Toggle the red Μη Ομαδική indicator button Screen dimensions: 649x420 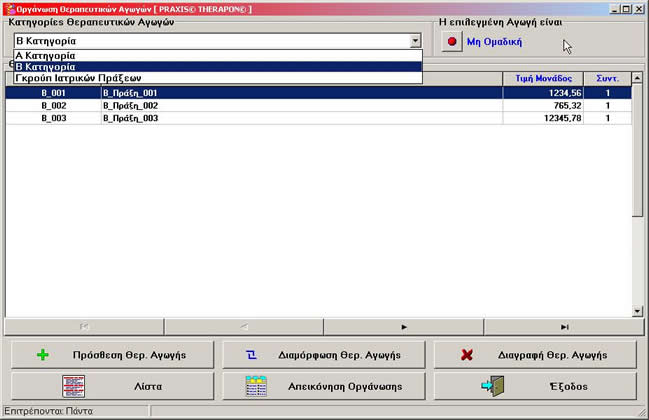coord(451,42)
